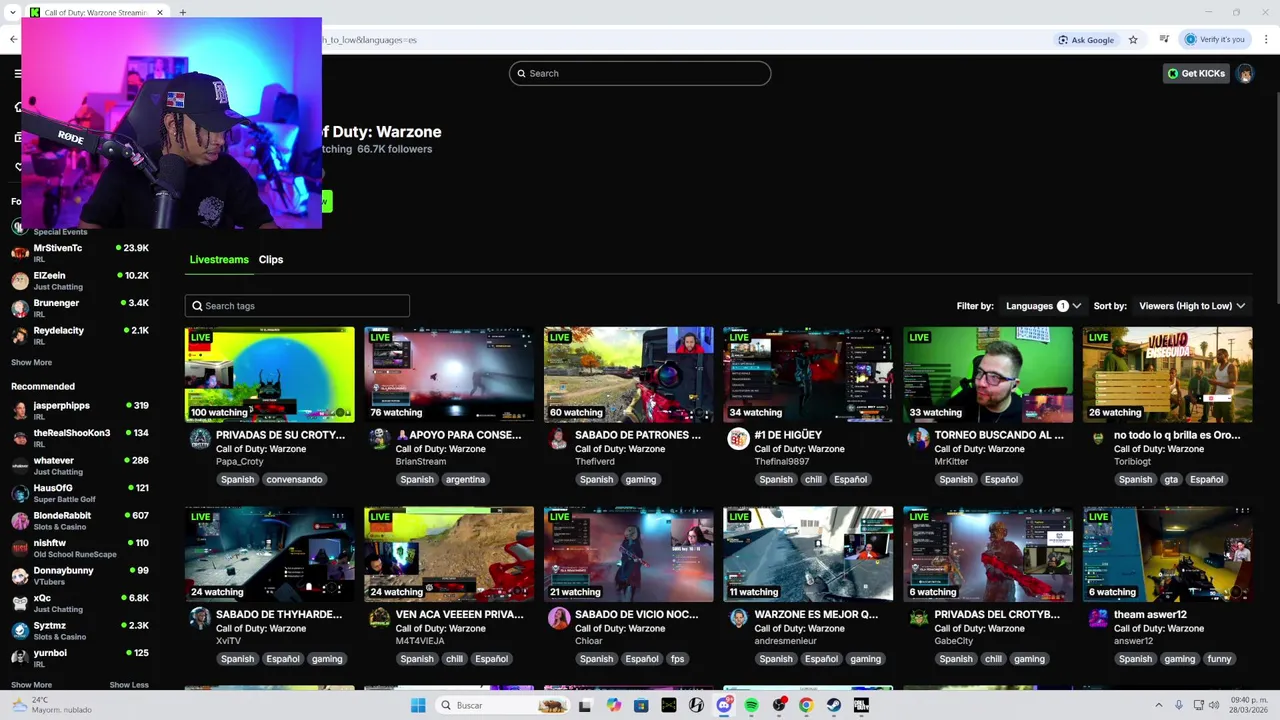Open Spotify from the taskbar
The image size is (1280, 720).
tap(751, 705)
